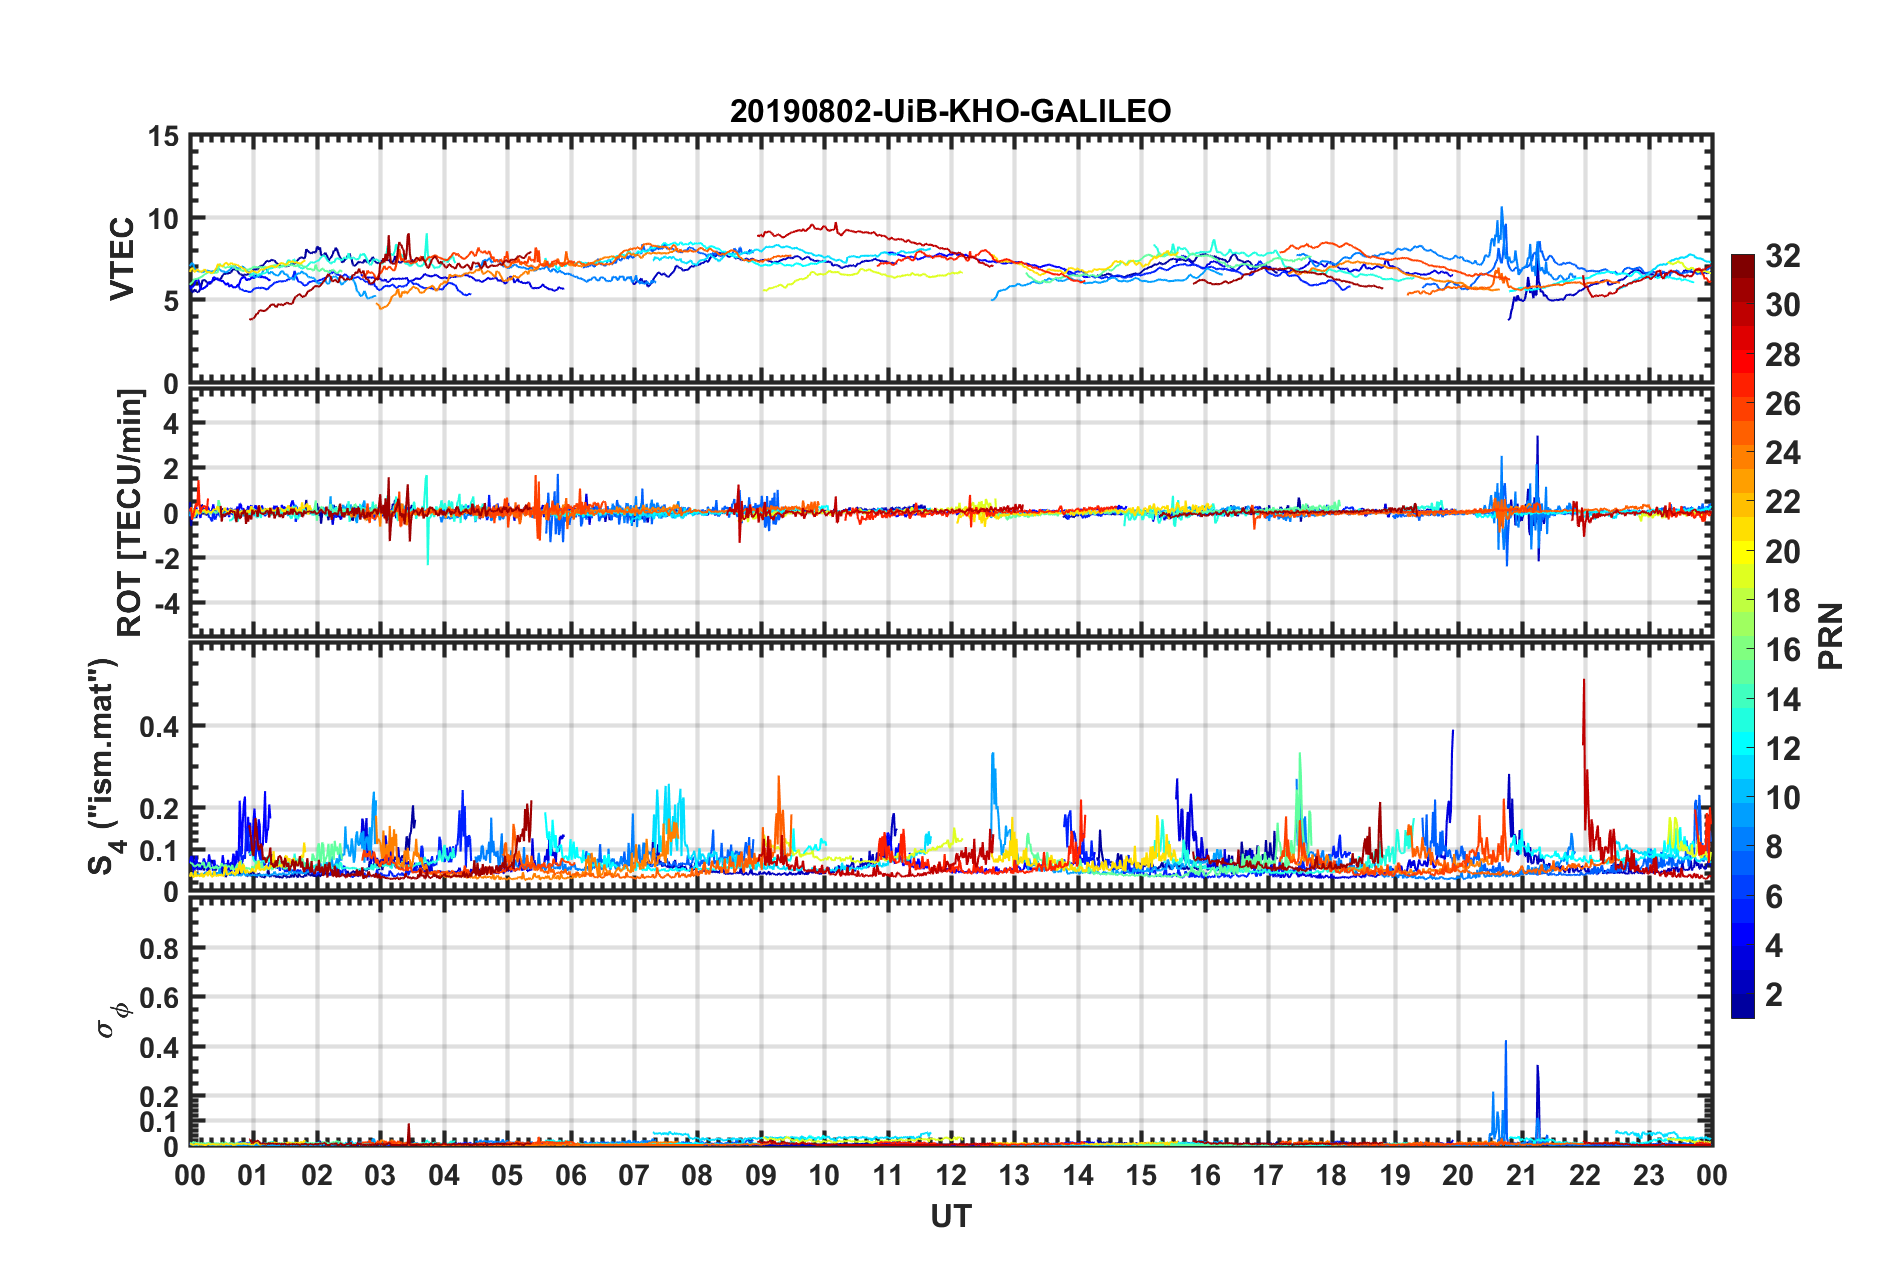Select the ROT y-axis tick -2
1902x1272 pixels.
click(169, 558)
